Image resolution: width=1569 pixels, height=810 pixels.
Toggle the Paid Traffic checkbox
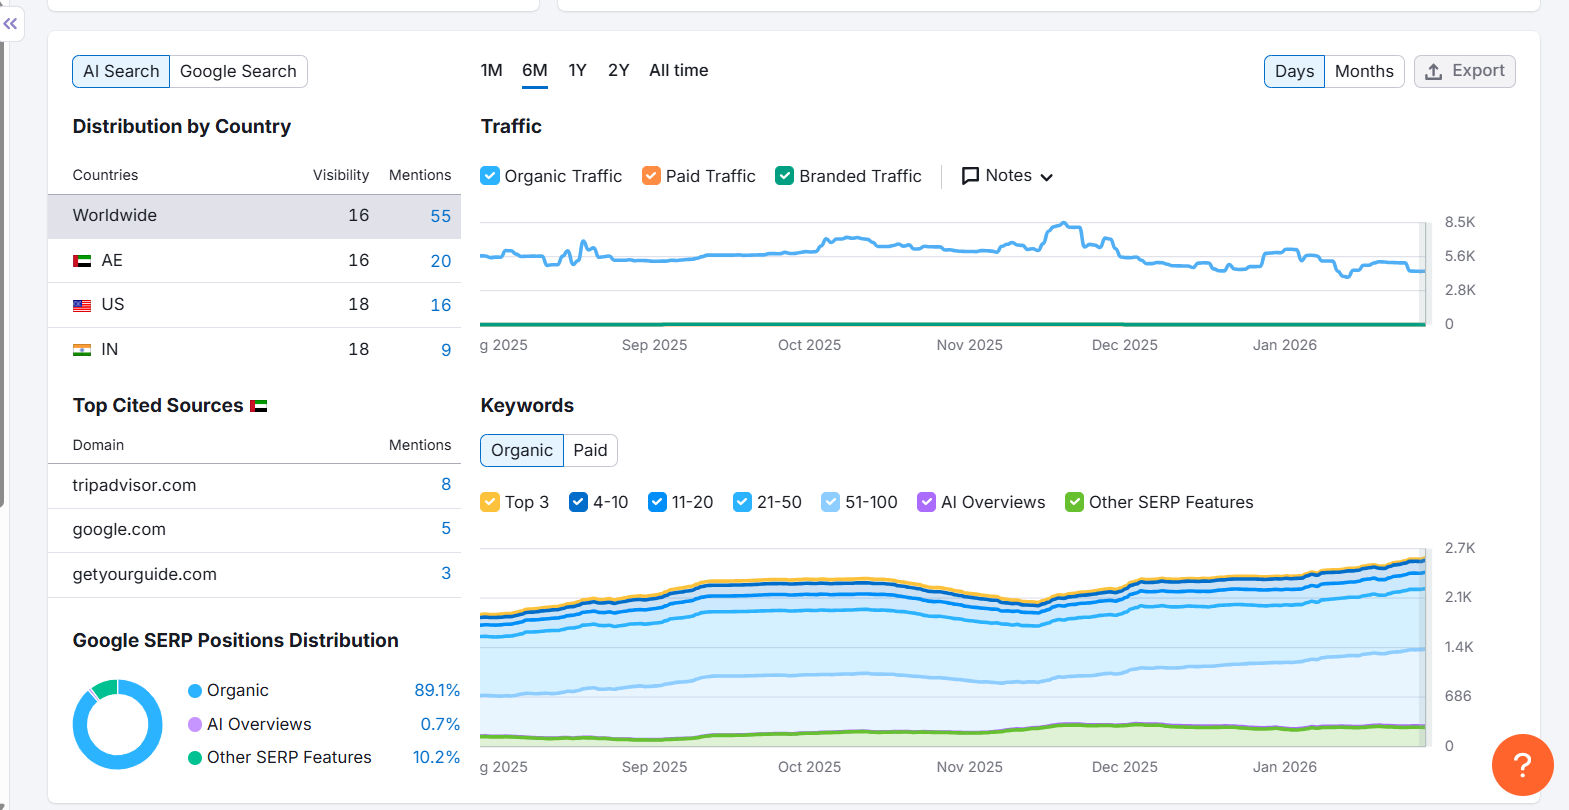651,176
